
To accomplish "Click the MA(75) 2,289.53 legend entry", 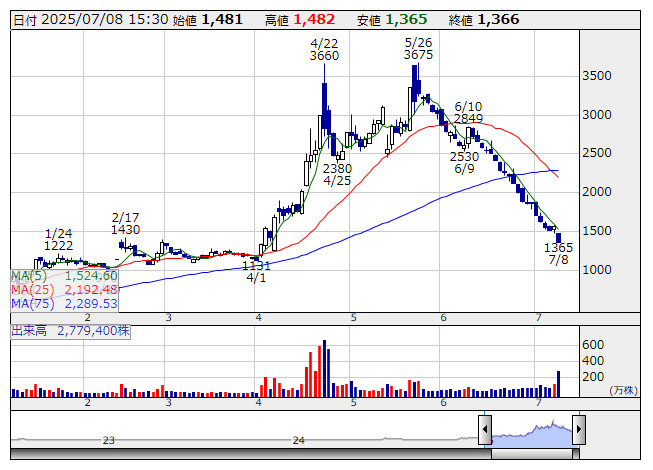I will pos(64,303).
